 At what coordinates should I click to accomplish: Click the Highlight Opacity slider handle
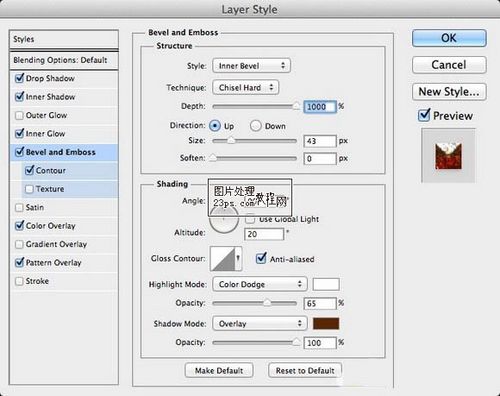[267, 303]
